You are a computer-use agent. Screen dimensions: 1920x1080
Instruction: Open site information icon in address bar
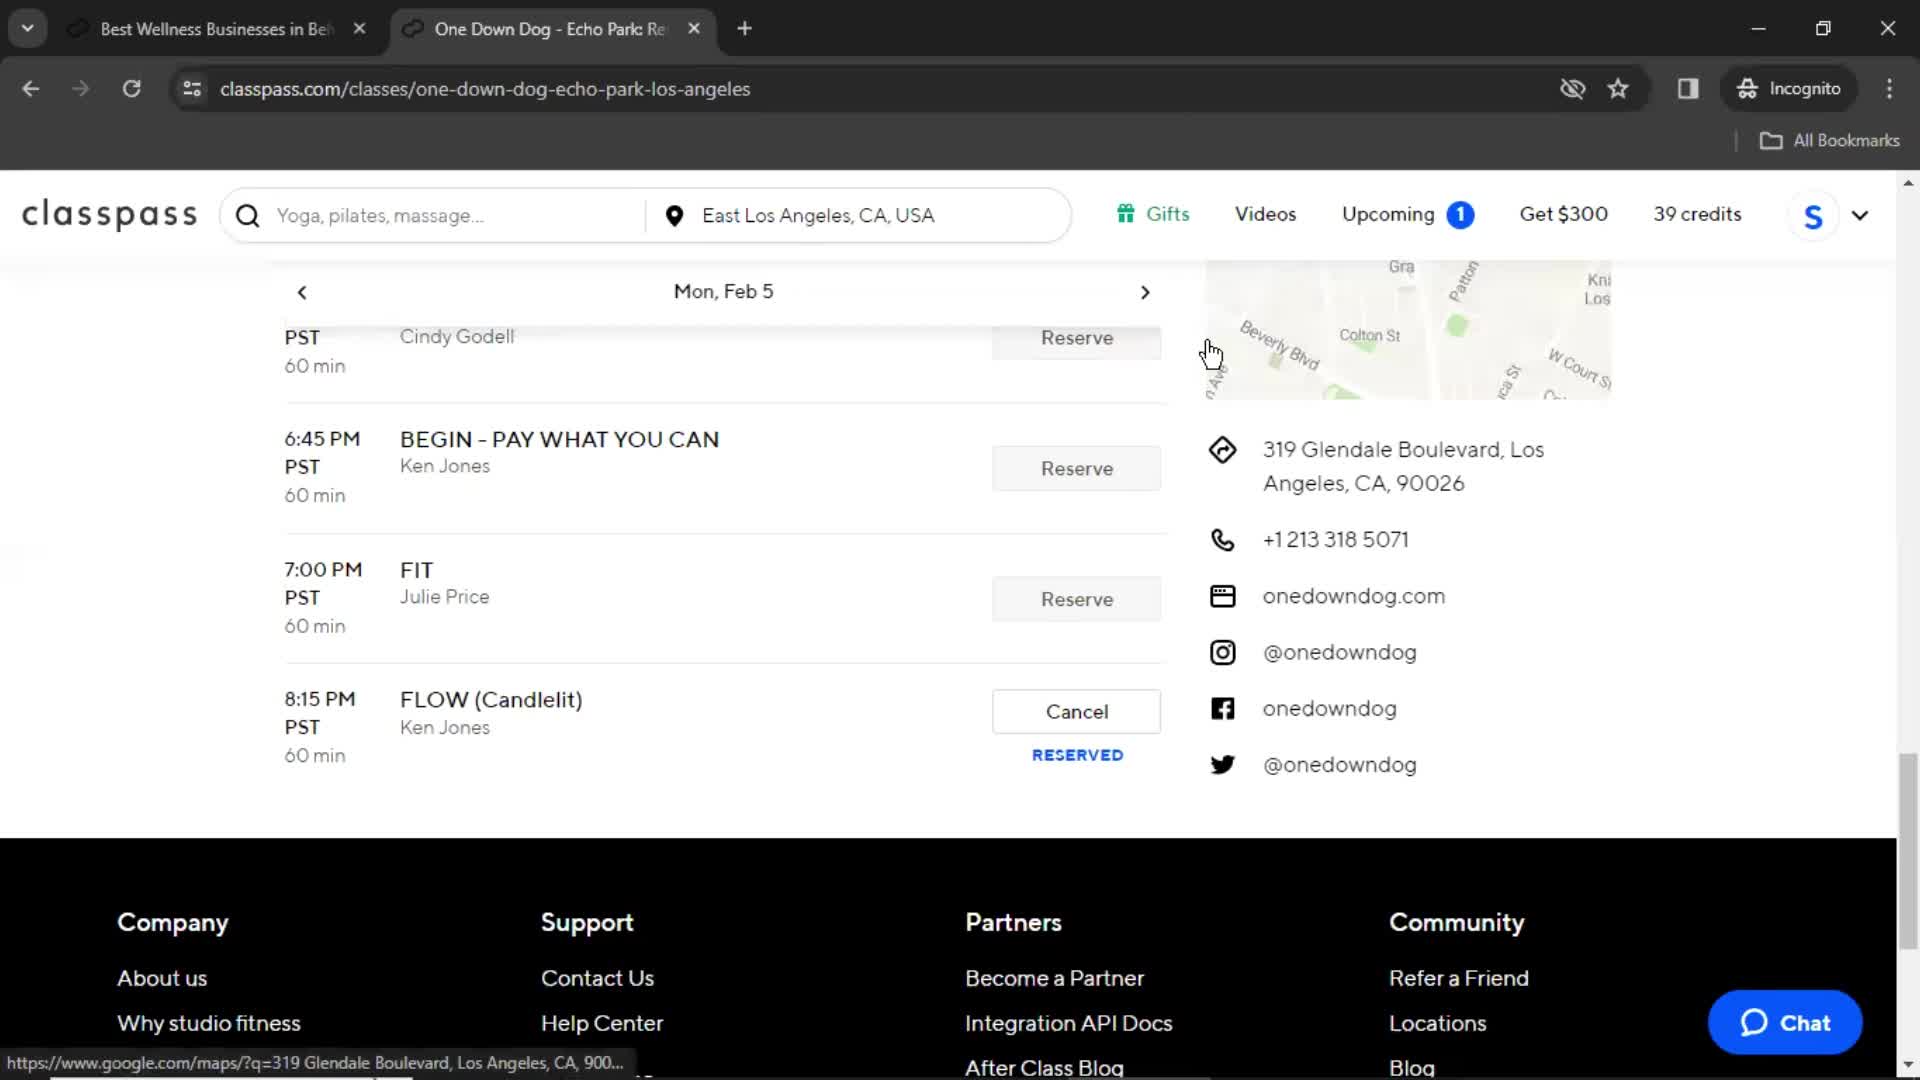click(x=192, y=89)
